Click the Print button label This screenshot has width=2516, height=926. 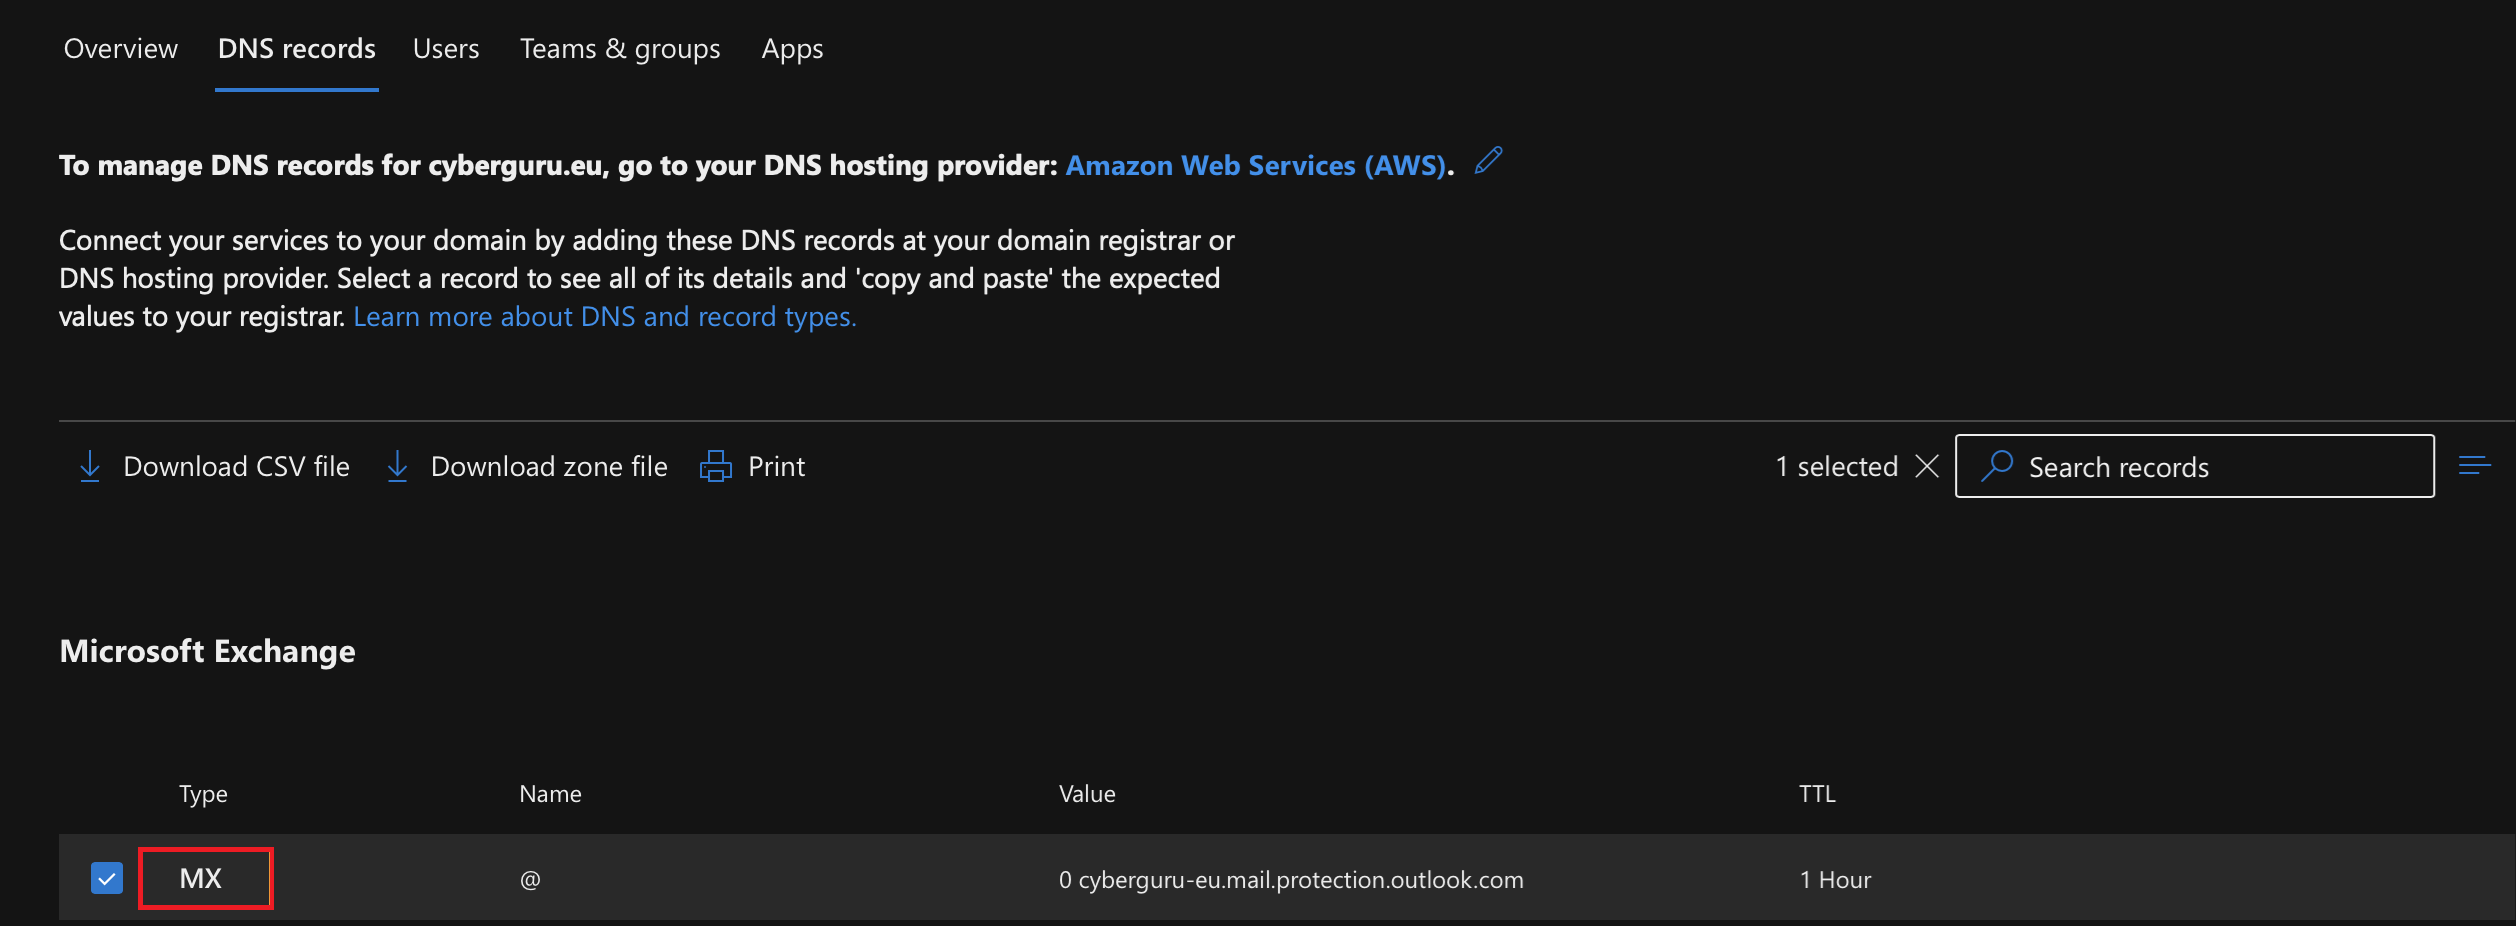pyautogui.click(x=776, y=467)
